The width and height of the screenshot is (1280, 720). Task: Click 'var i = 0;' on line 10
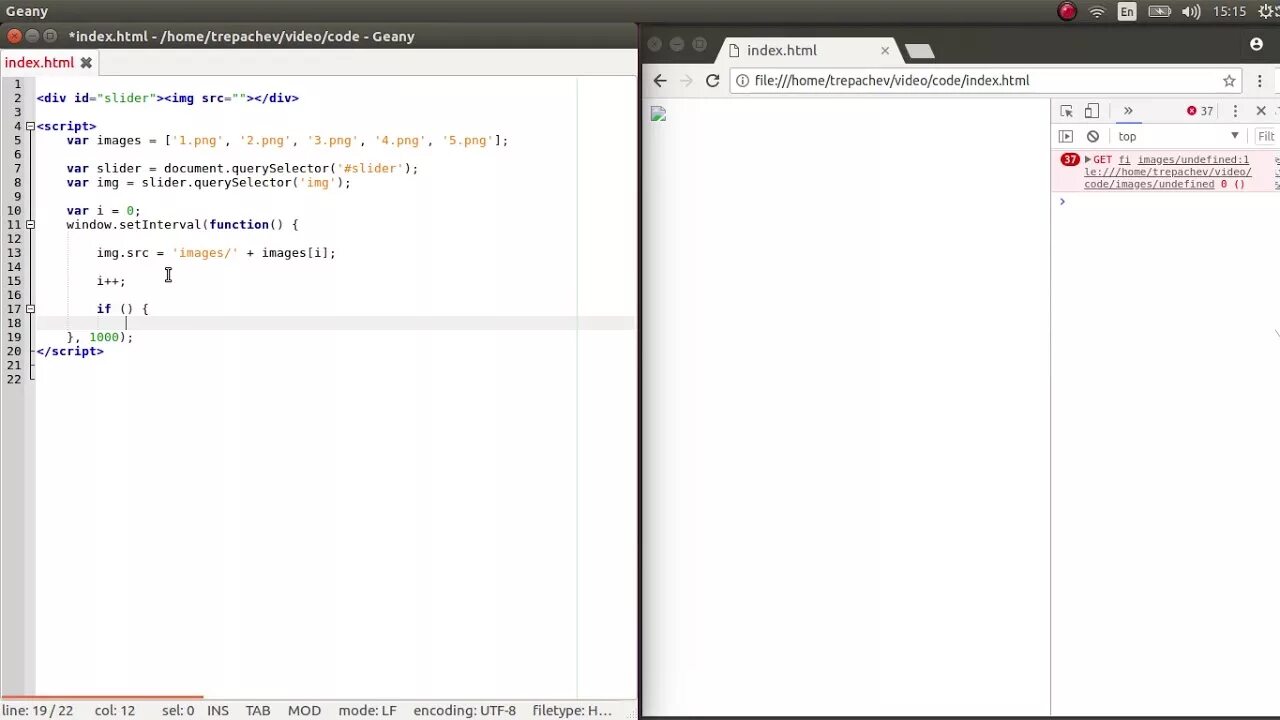[x=104, y=211]
